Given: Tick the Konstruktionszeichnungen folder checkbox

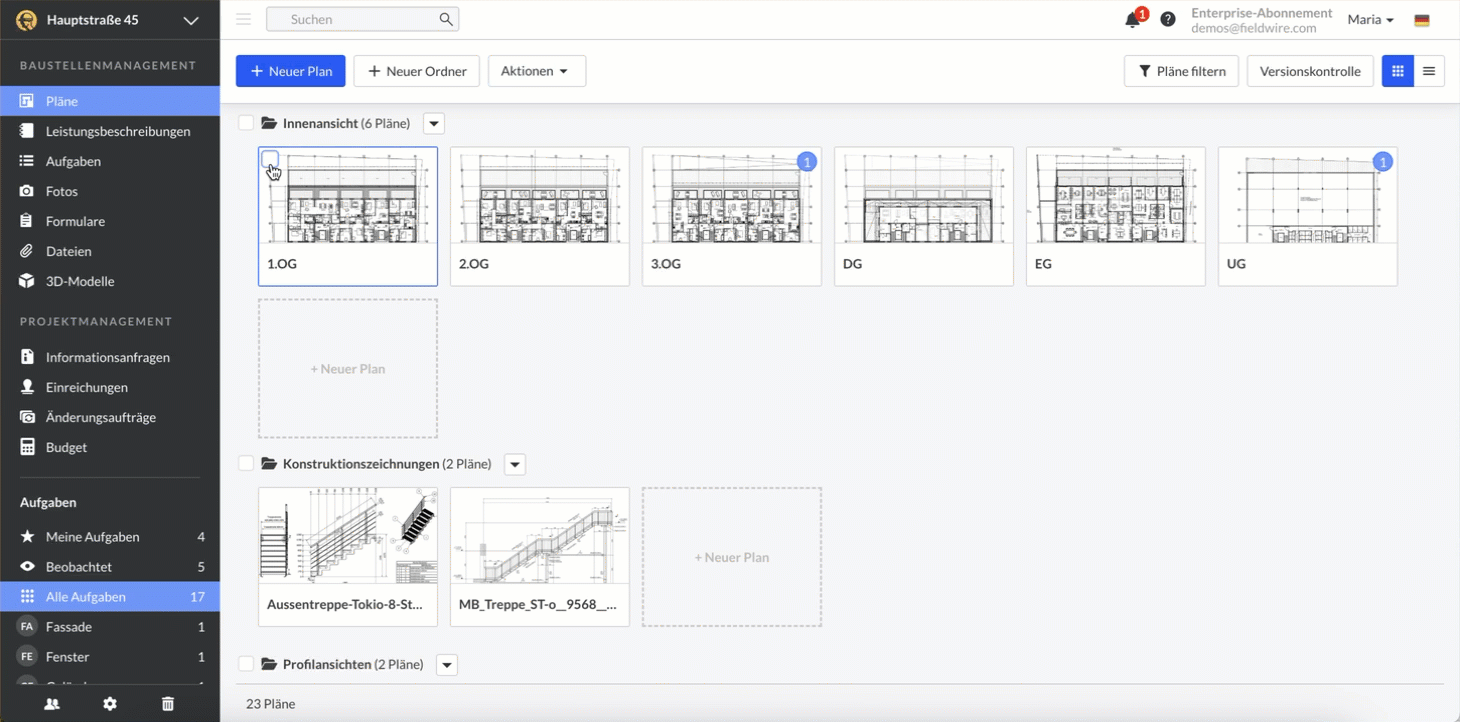Looking at the screenshot, I should click(x=246, y=464).
